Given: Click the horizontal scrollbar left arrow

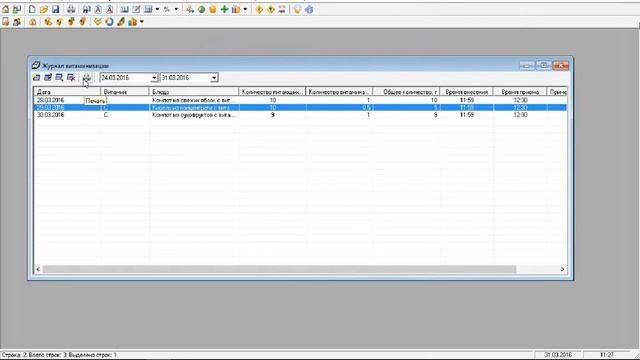Looking at the screenshot, I should pos(38,269).
